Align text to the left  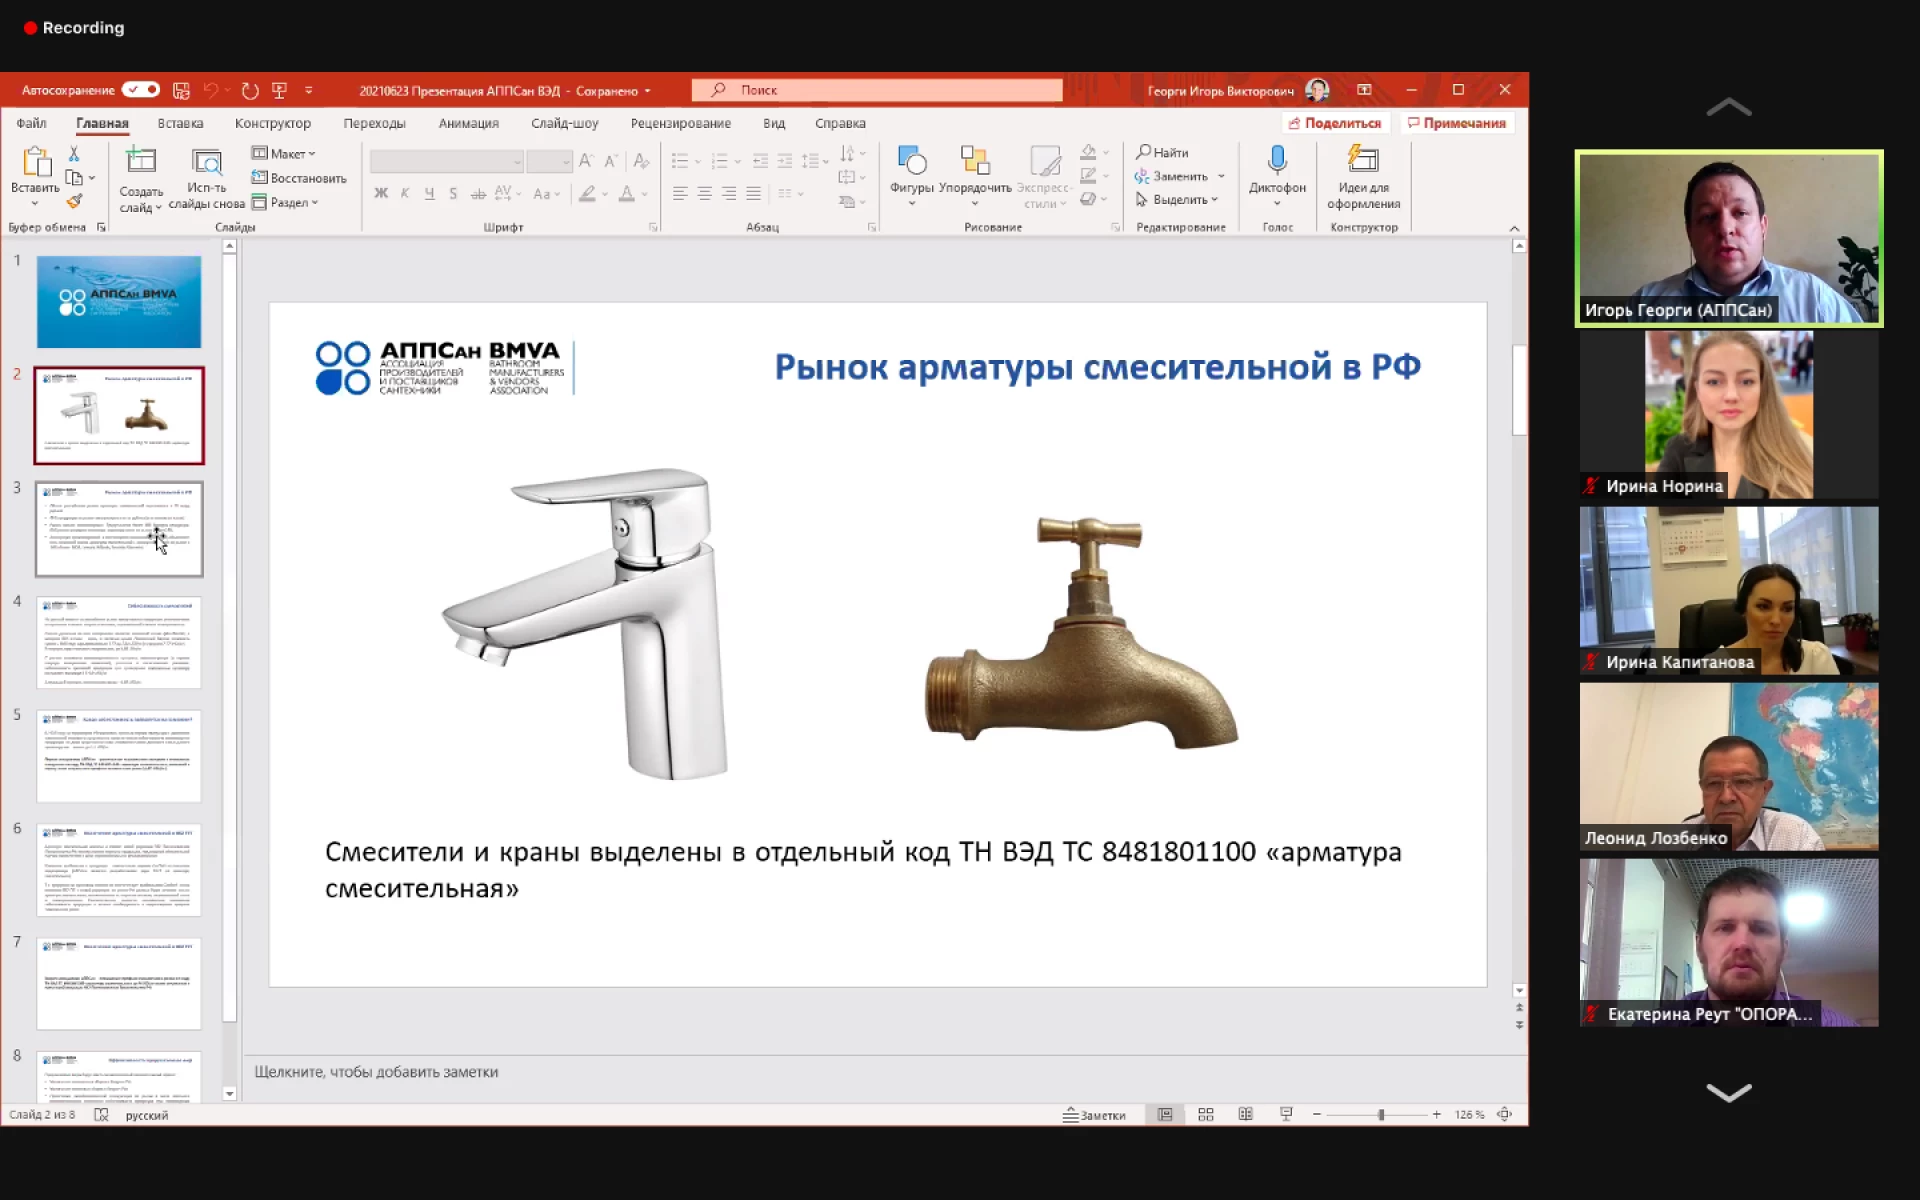(x=680, y=194)
